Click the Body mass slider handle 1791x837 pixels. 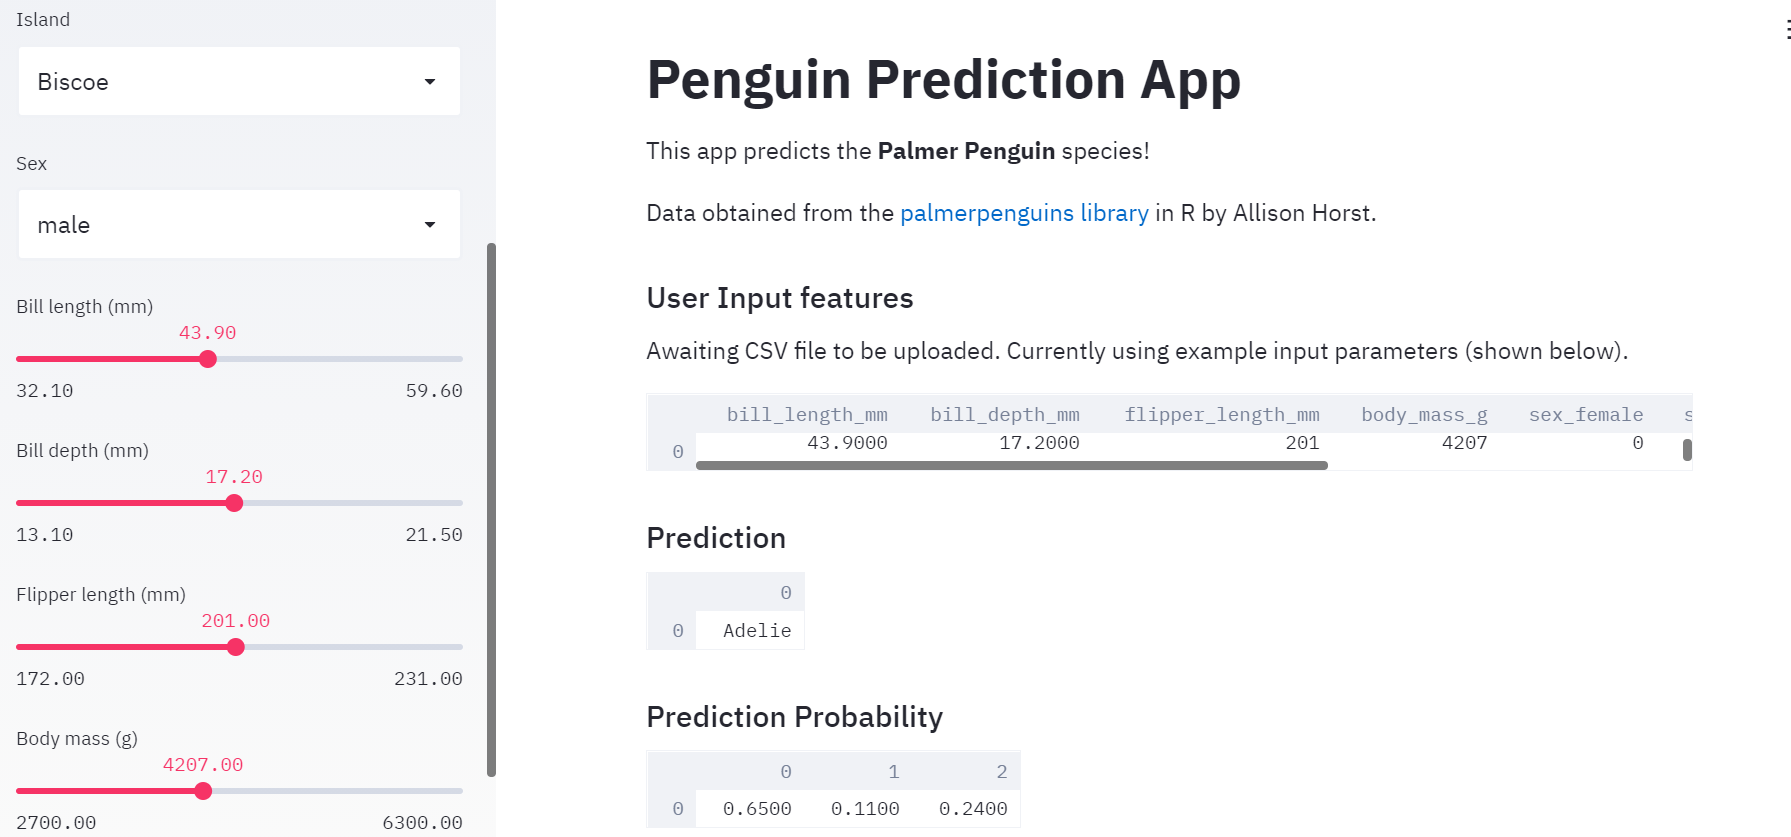[x=204, y=791]
